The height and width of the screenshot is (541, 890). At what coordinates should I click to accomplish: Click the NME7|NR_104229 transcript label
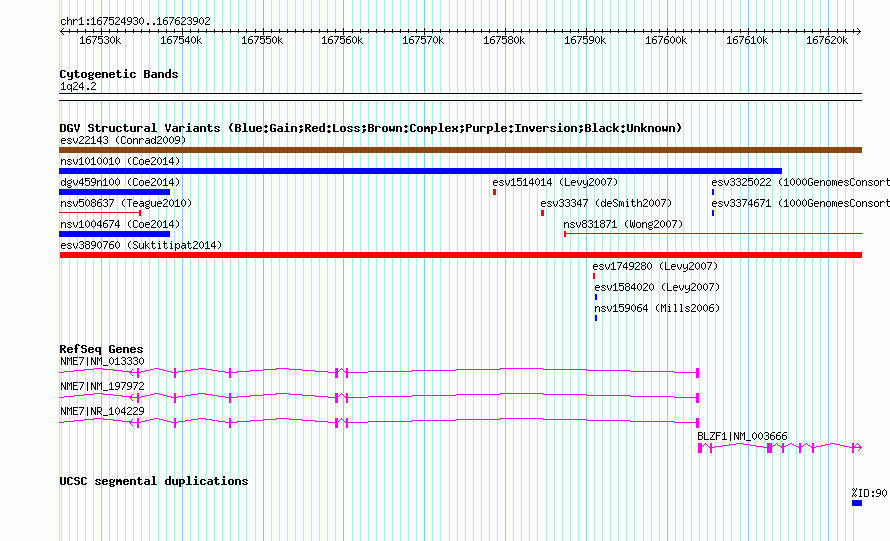(102, 411)
